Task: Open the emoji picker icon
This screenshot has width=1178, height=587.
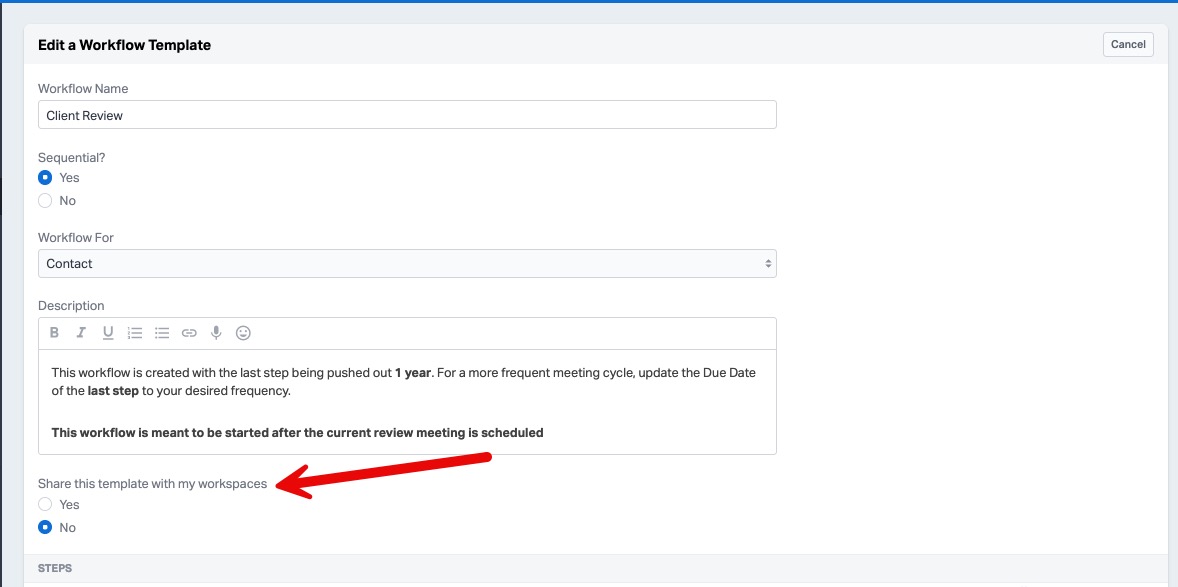Action: [243, 333]
